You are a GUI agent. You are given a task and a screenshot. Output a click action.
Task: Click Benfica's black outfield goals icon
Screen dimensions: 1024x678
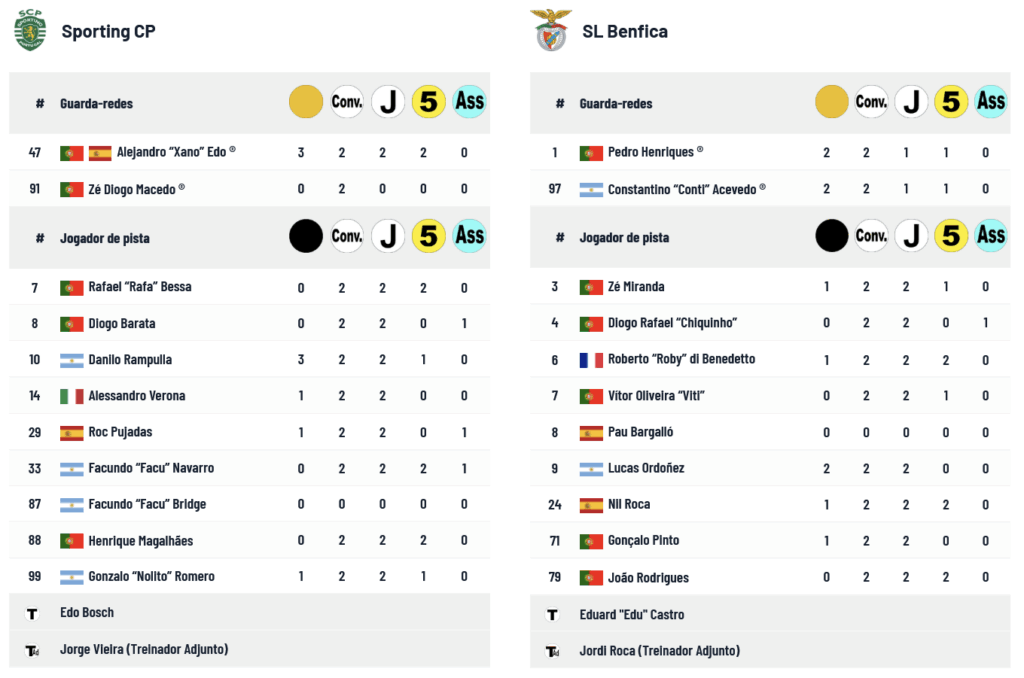point(832,236)
